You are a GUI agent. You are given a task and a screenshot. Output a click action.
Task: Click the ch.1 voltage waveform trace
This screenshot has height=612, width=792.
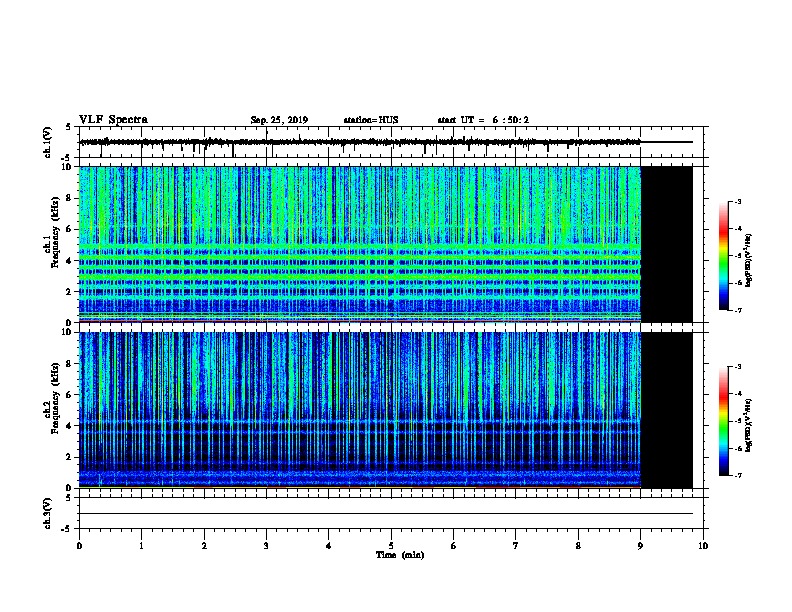tap(360, 142)
